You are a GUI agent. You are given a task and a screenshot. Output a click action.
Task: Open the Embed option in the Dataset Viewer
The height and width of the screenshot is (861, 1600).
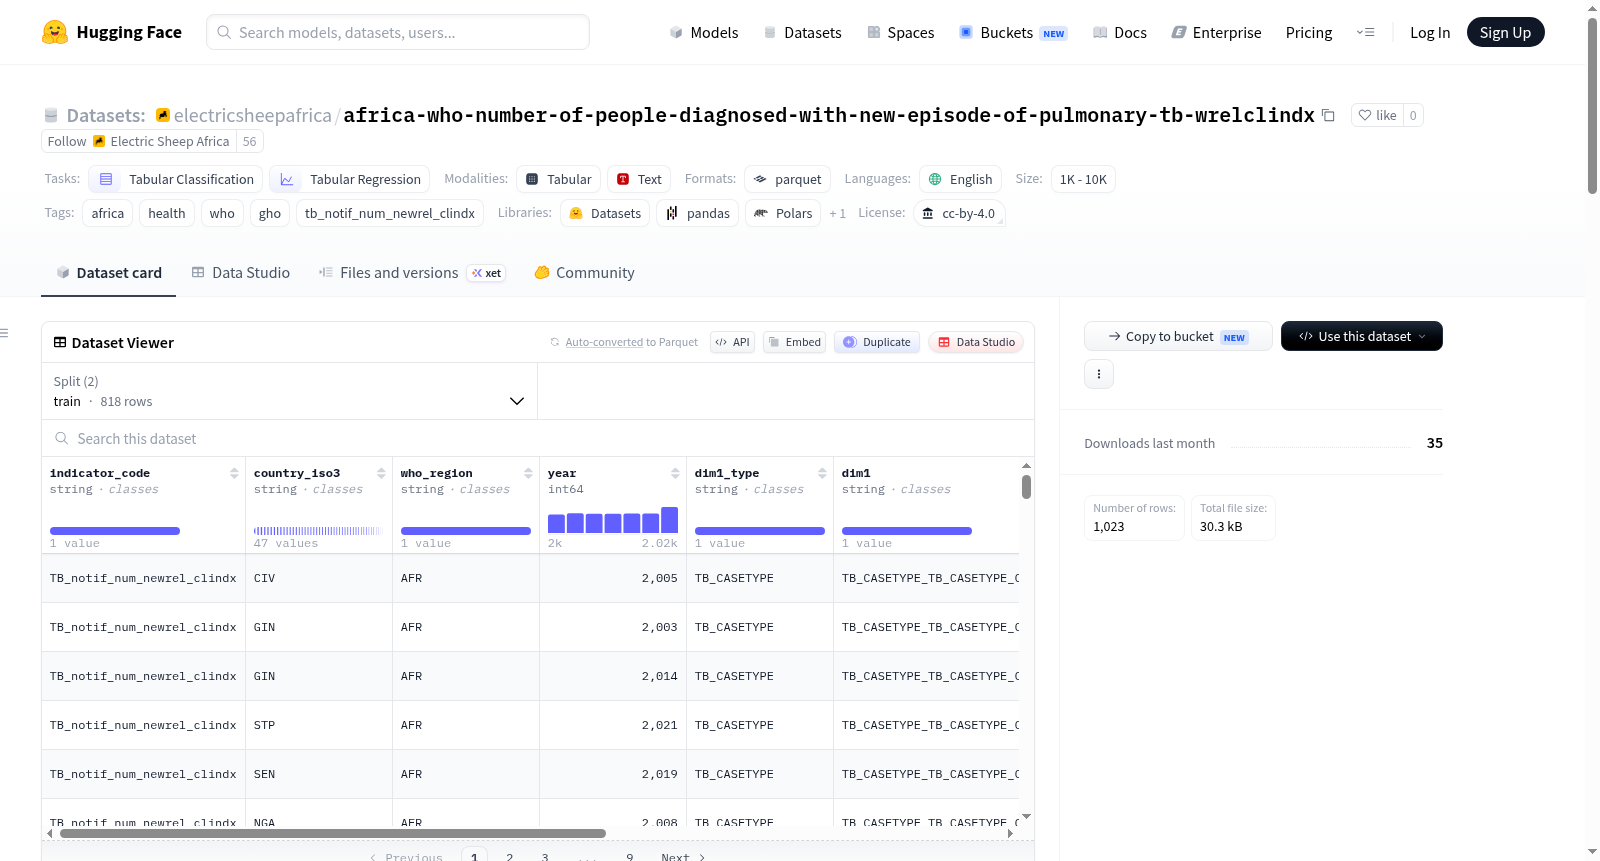tap(794, 342)
